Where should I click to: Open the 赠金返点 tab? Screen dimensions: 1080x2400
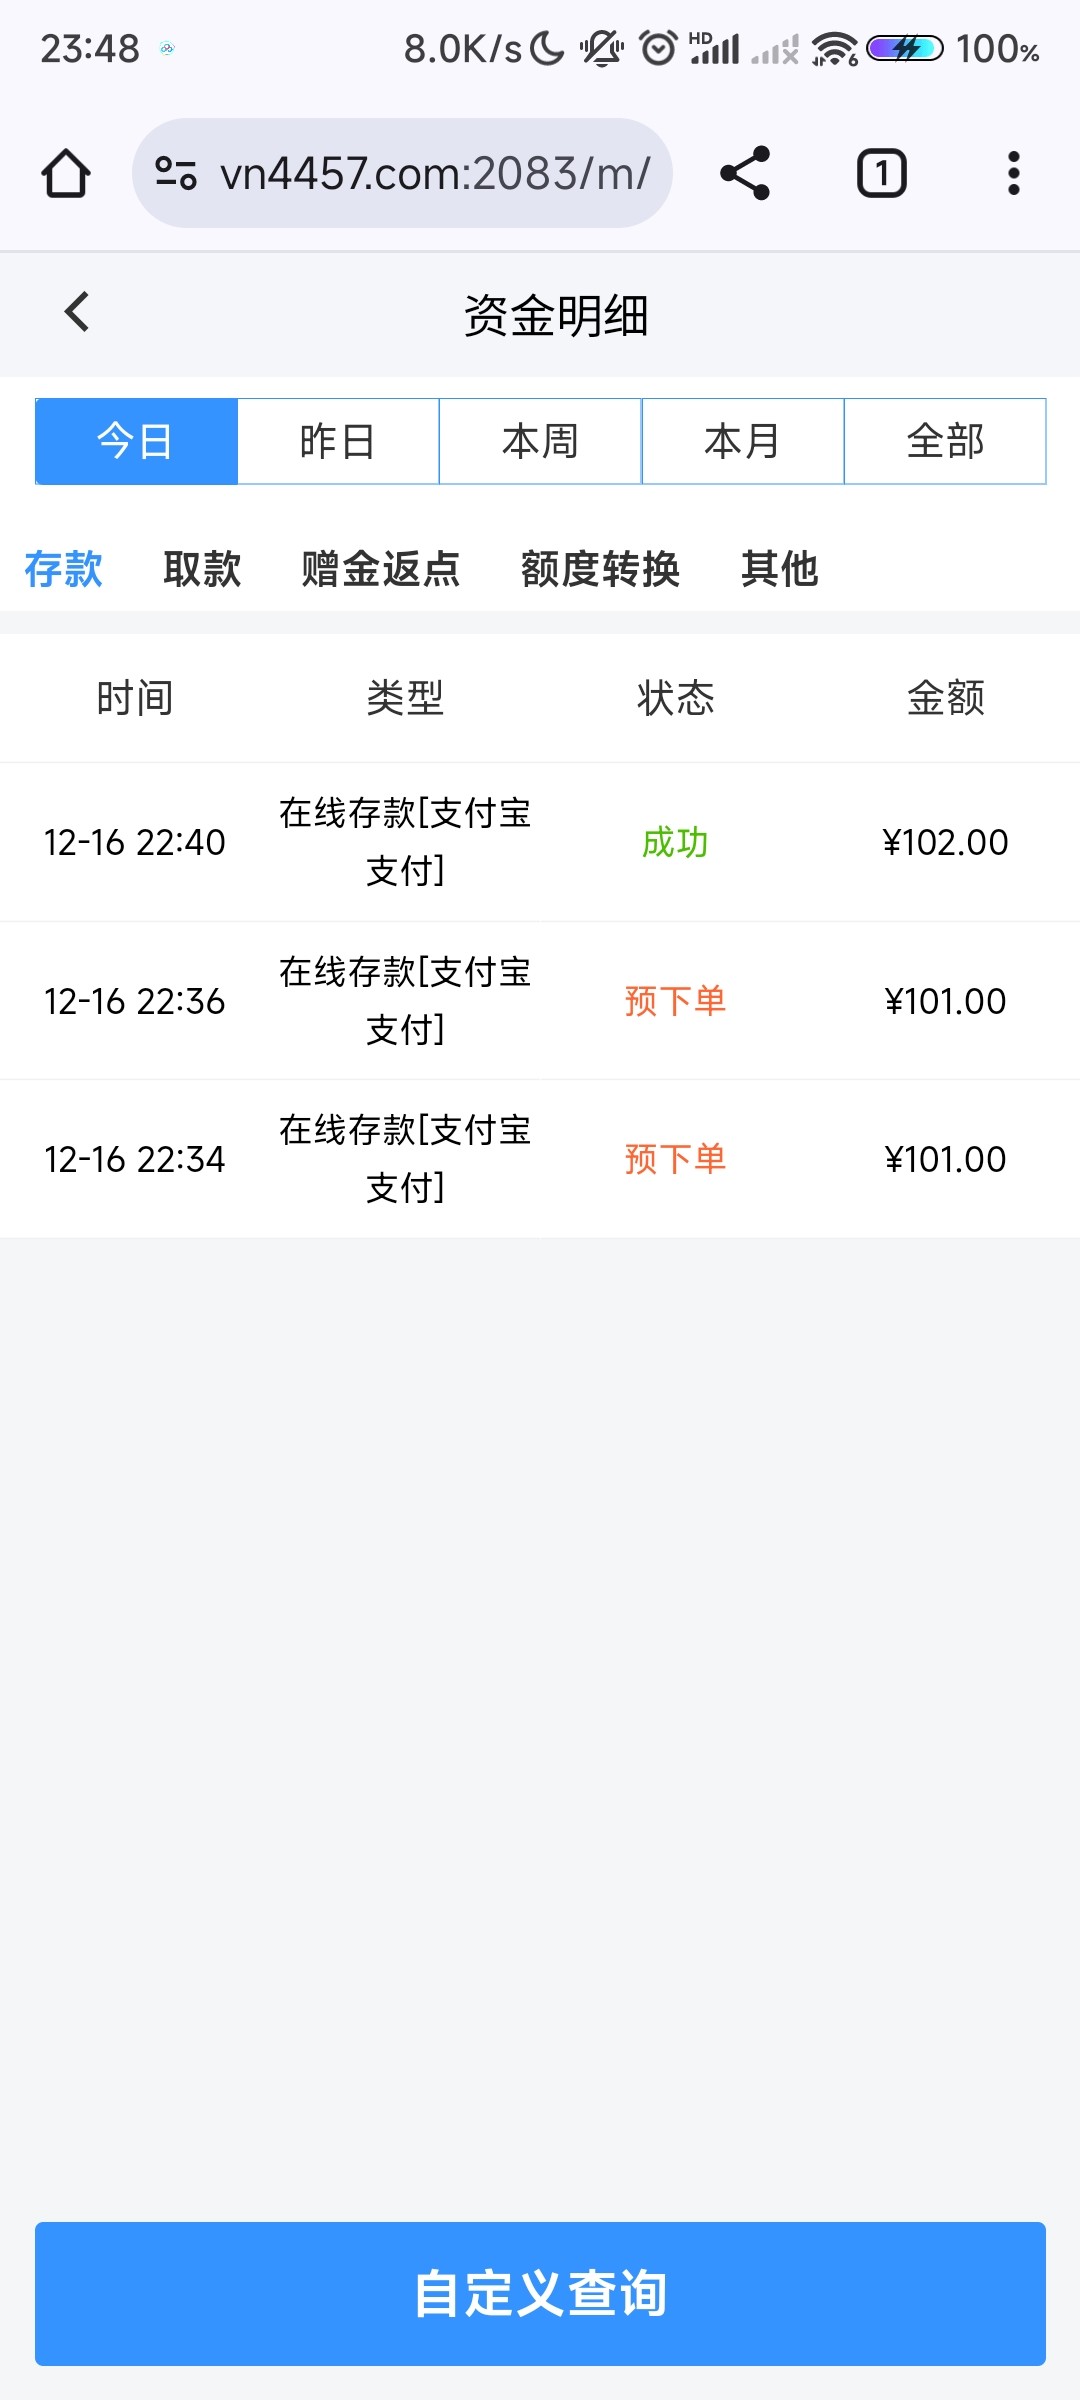pos(381,569)
